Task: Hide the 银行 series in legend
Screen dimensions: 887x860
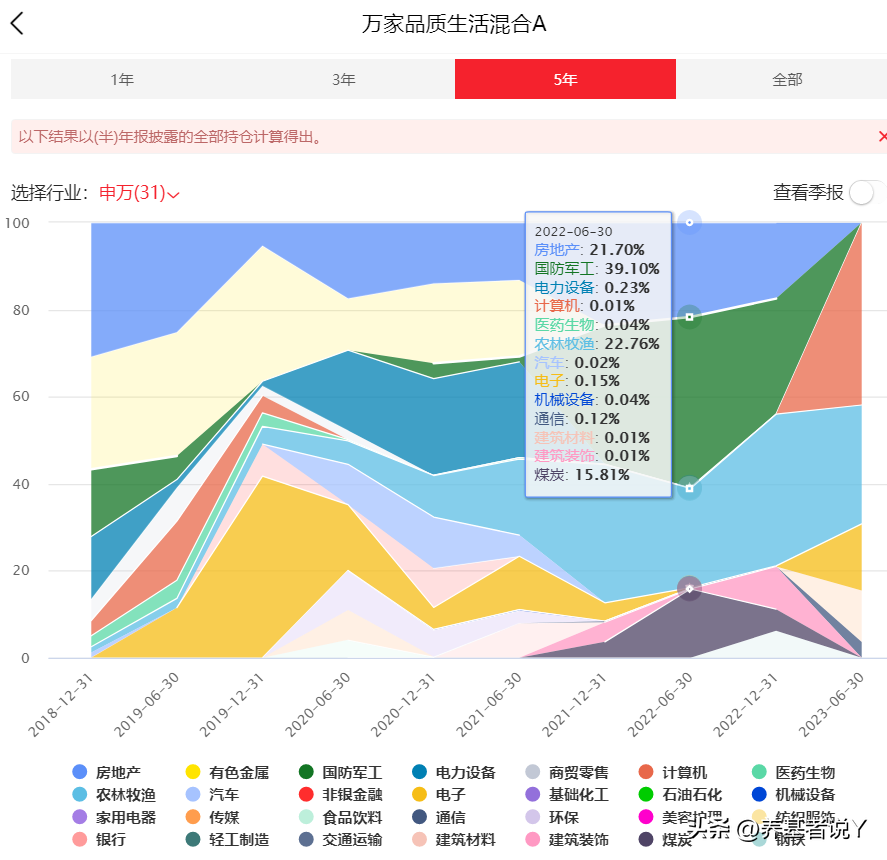Action: click(99, 840)
